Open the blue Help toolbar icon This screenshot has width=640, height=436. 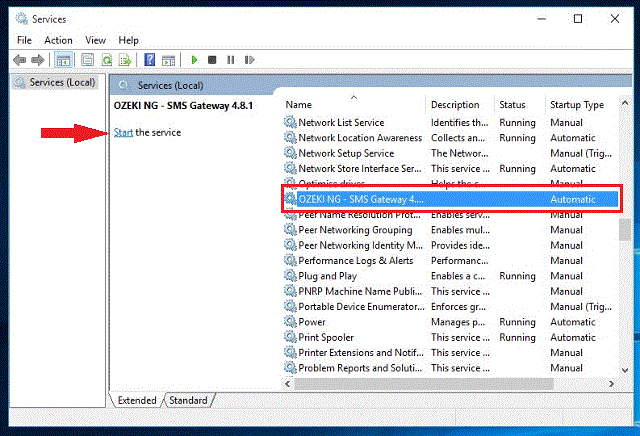coord(149,60)
